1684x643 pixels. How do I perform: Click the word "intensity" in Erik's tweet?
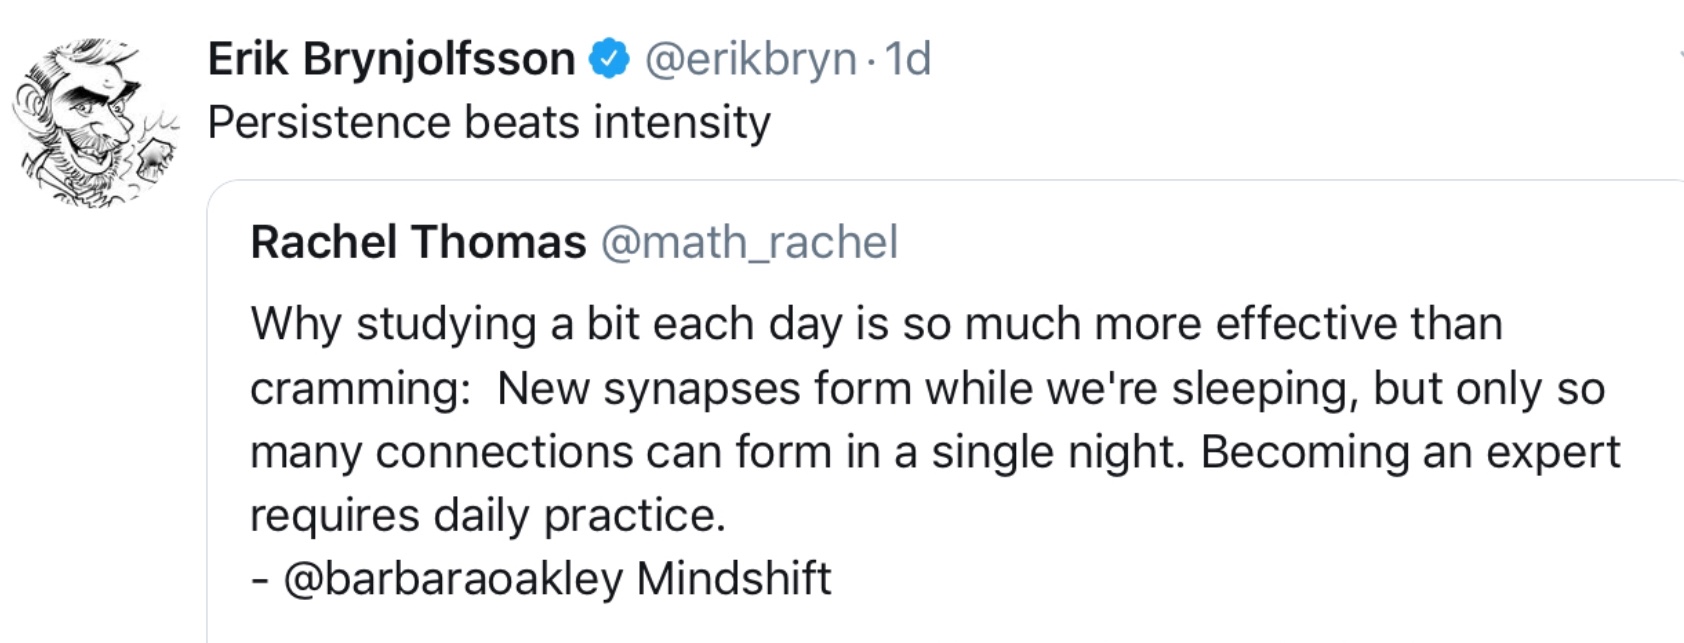(x=682, y=123)
